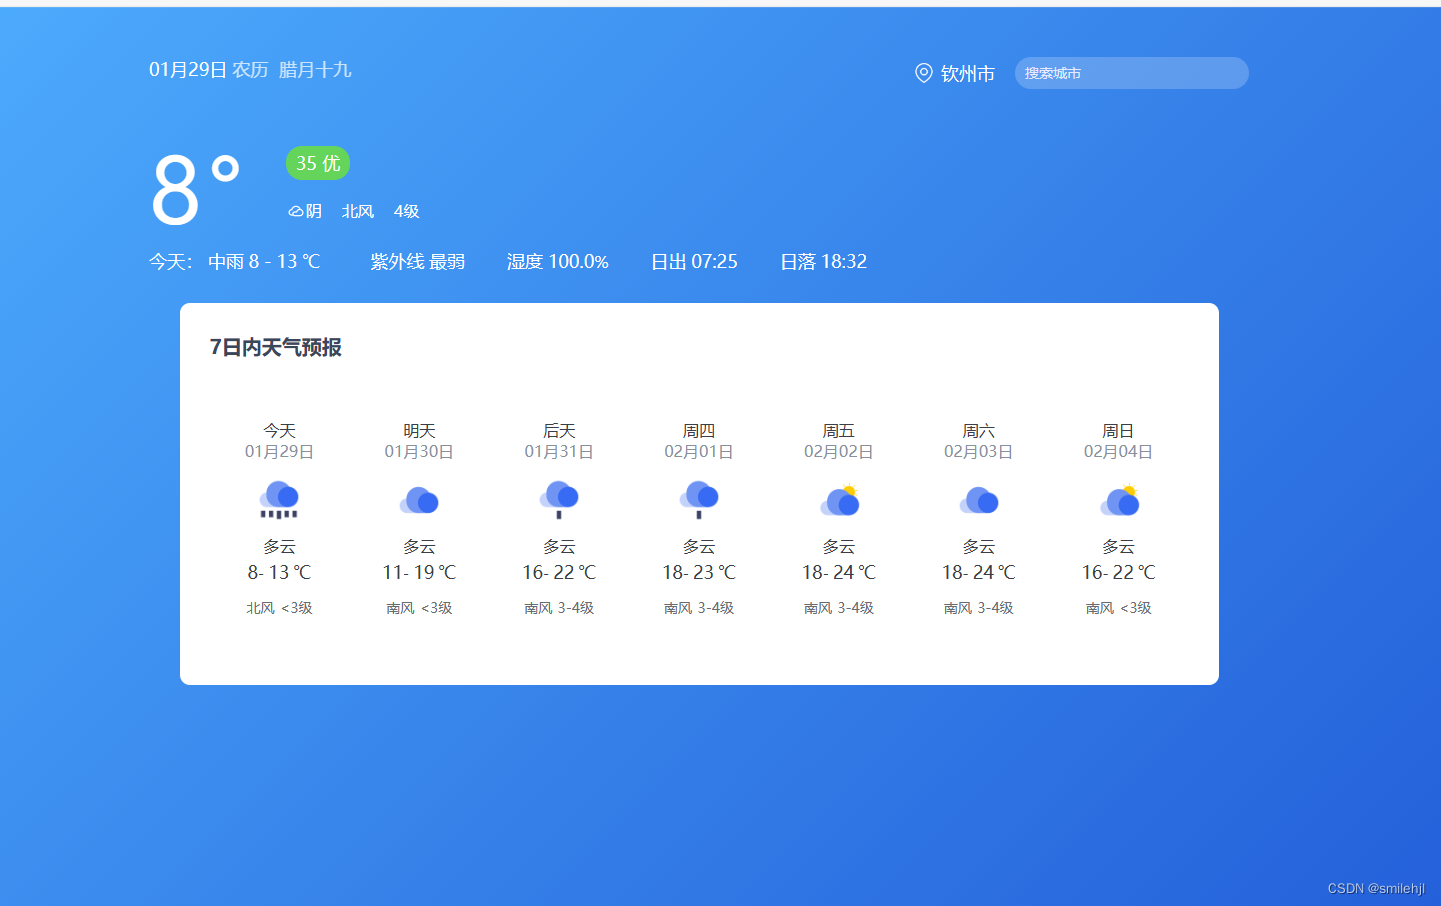1441x906 pixels.
Task: Select the 明天 forecast column label
Action: [419, 431]
